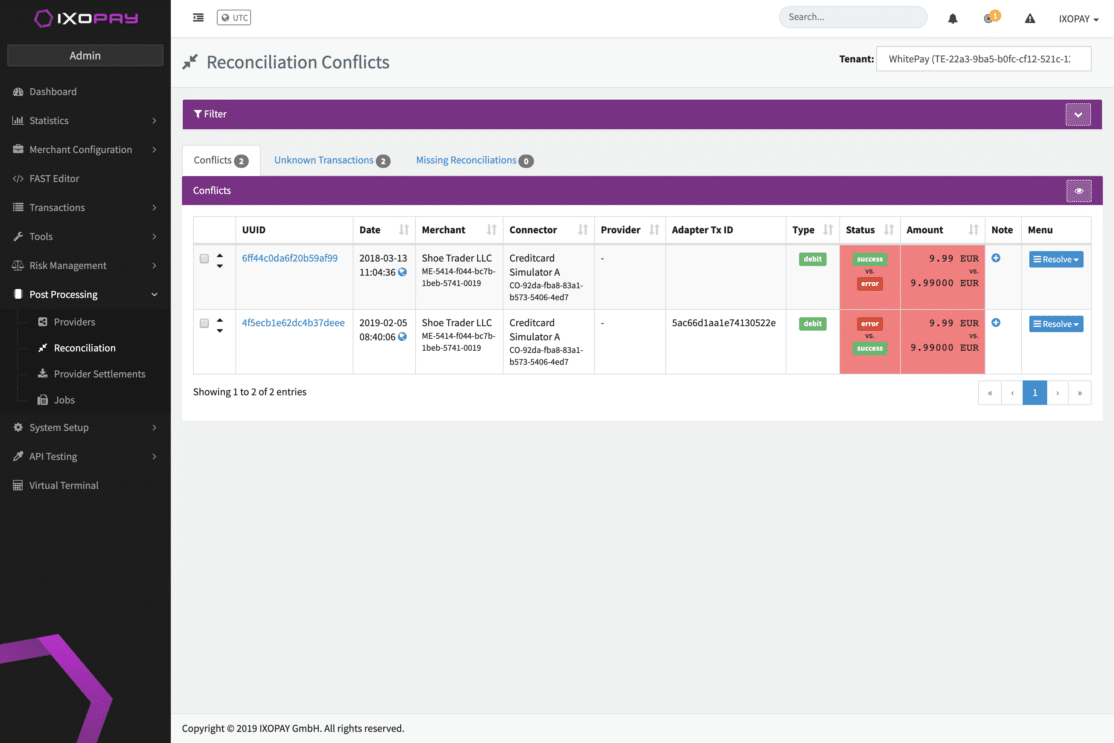Check the checkbox on the second conflict row
1114x743 pixels.
pos(204,323)
